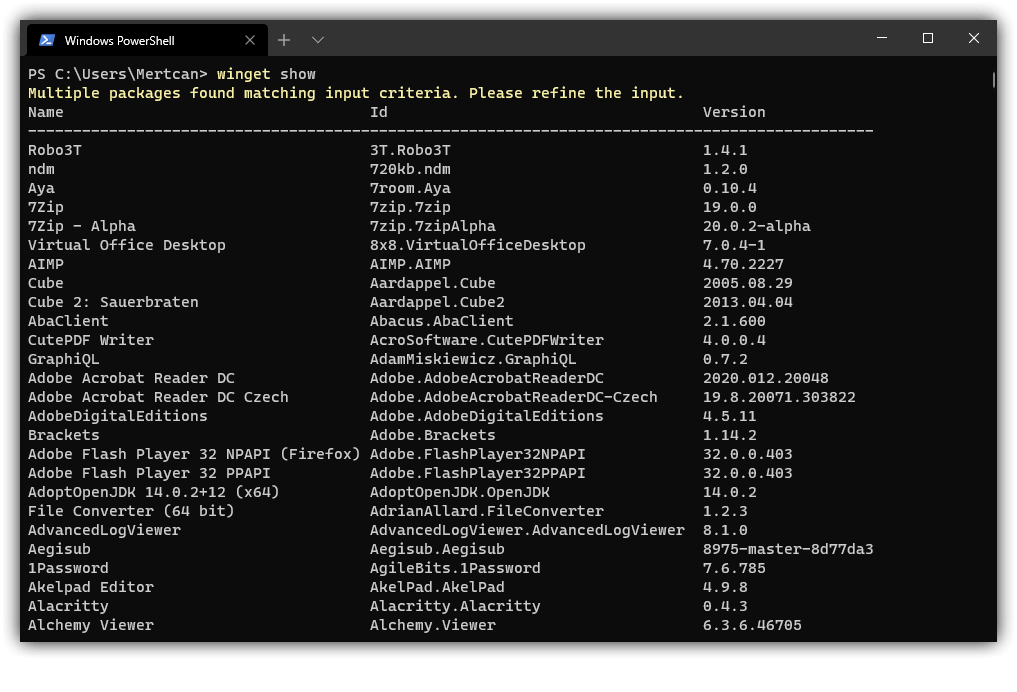
Task: Click the 'Name' column header
Action: 45,112
